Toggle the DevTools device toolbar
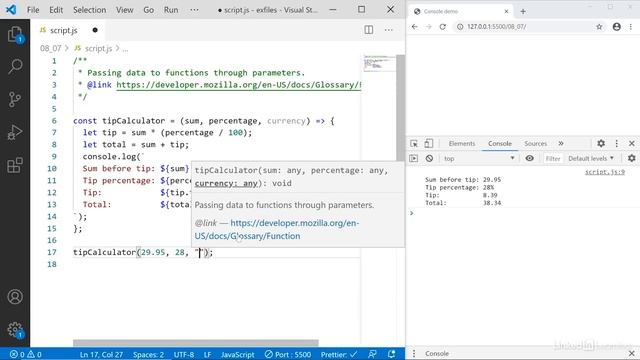The image size is (640, 360). click(x=429, y=143)
